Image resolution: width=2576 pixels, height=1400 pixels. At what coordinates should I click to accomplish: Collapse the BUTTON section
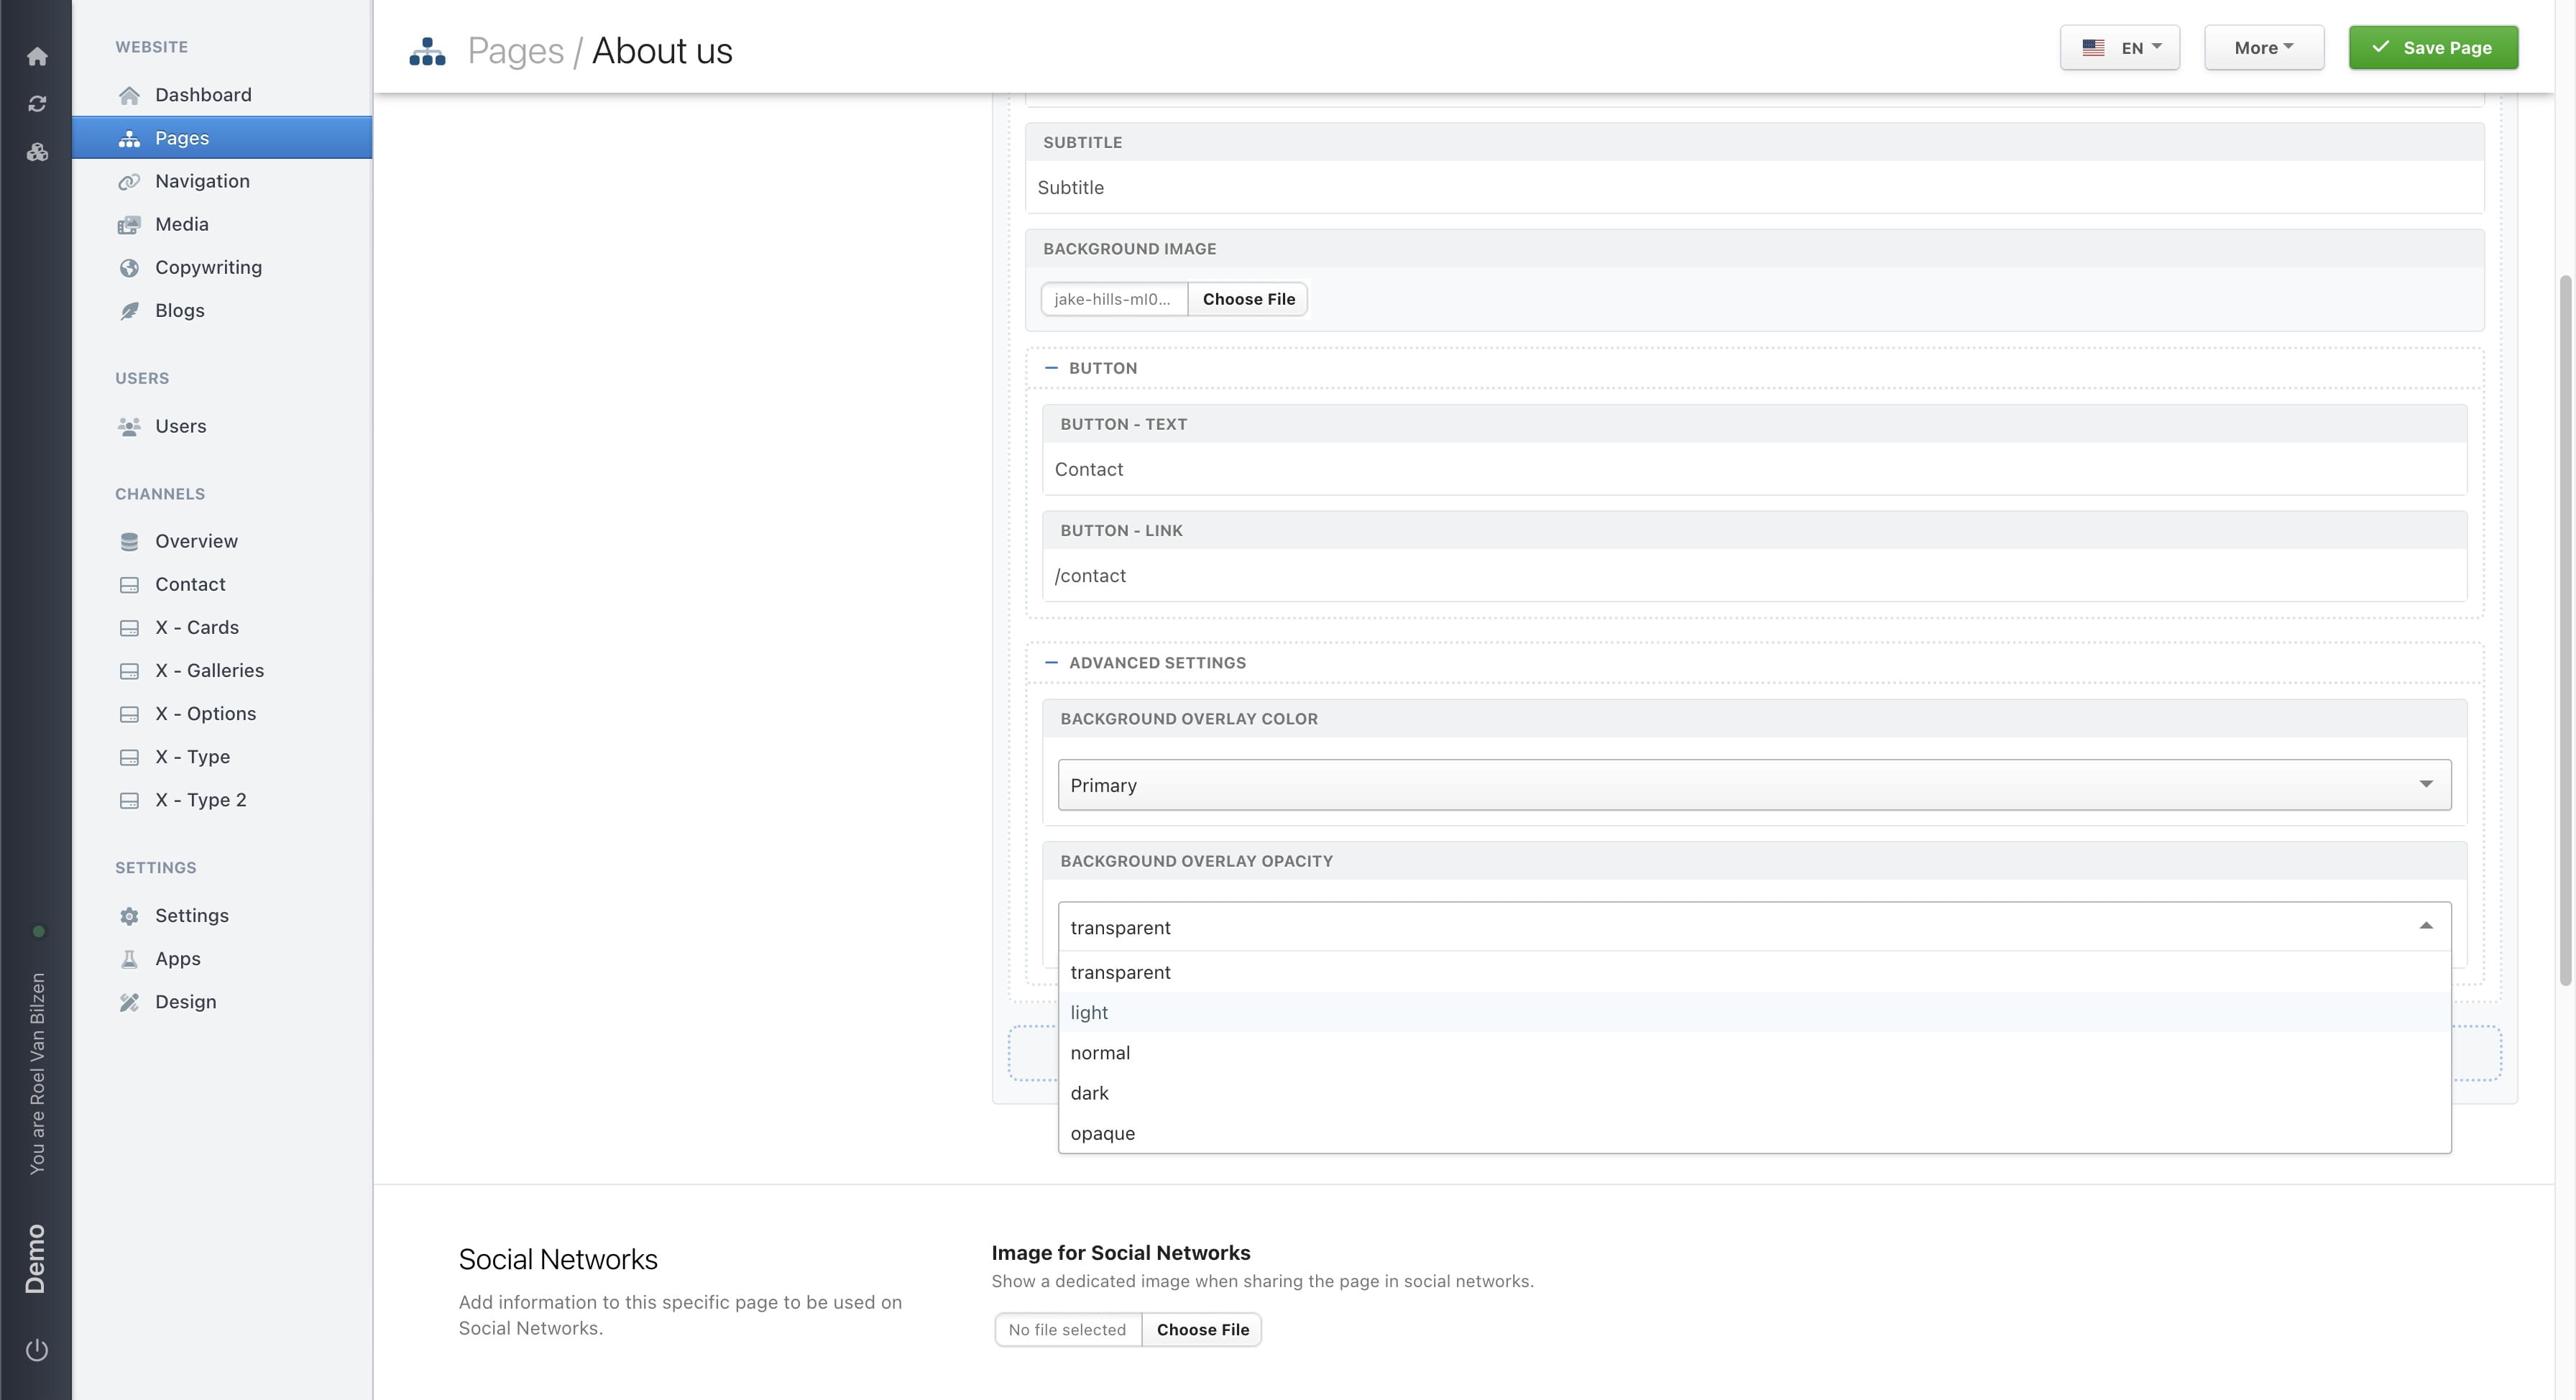(x=1052, y=367)
